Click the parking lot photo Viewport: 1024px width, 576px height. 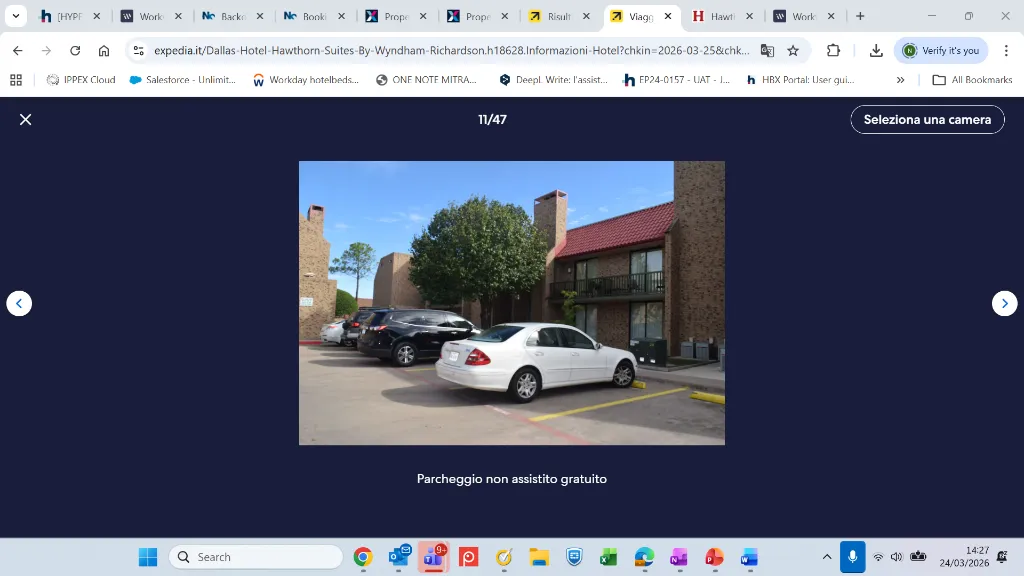point(511,303)
